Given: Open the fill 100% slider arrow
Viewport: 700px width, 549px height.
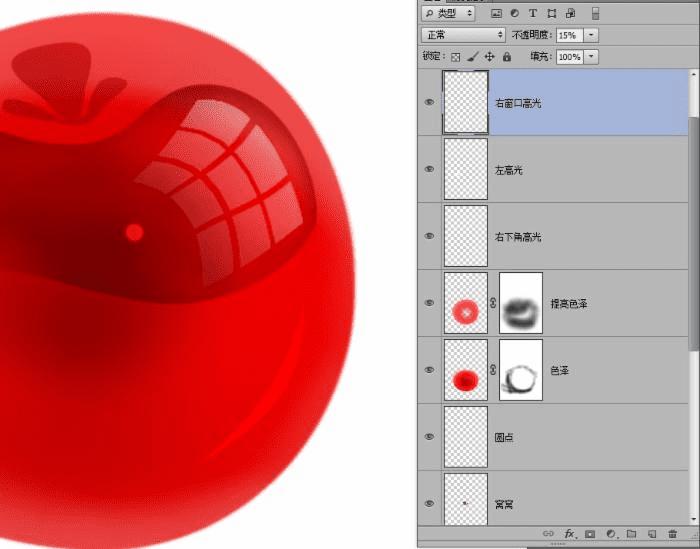Looking at the screenshot, I should coord(591,57).
